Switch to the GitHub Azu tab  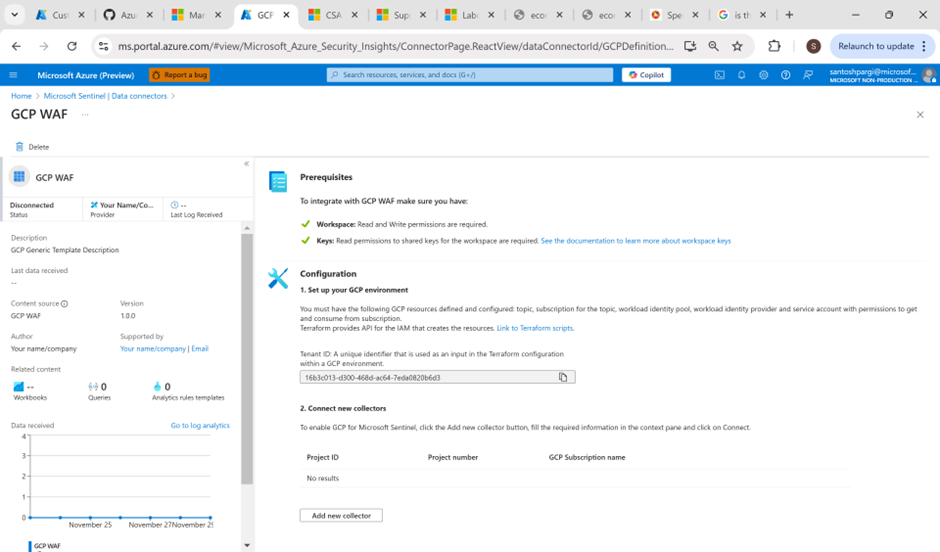tap(126, 15)
